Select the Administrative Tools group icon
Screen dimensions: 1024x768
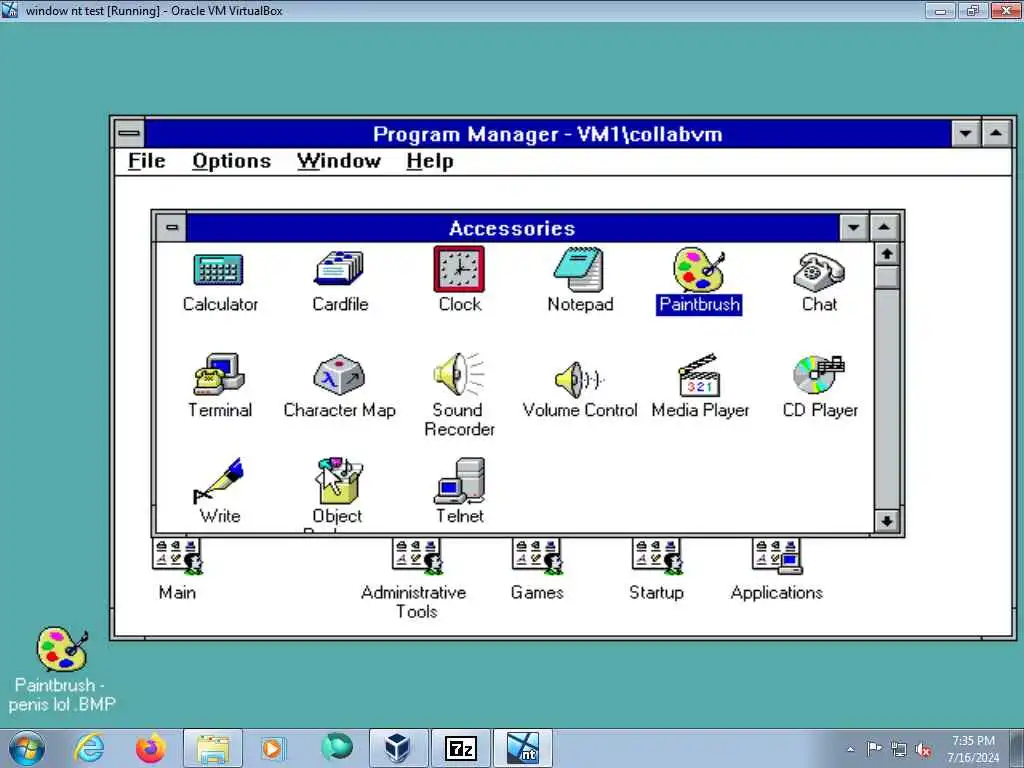tap(417, 557)
